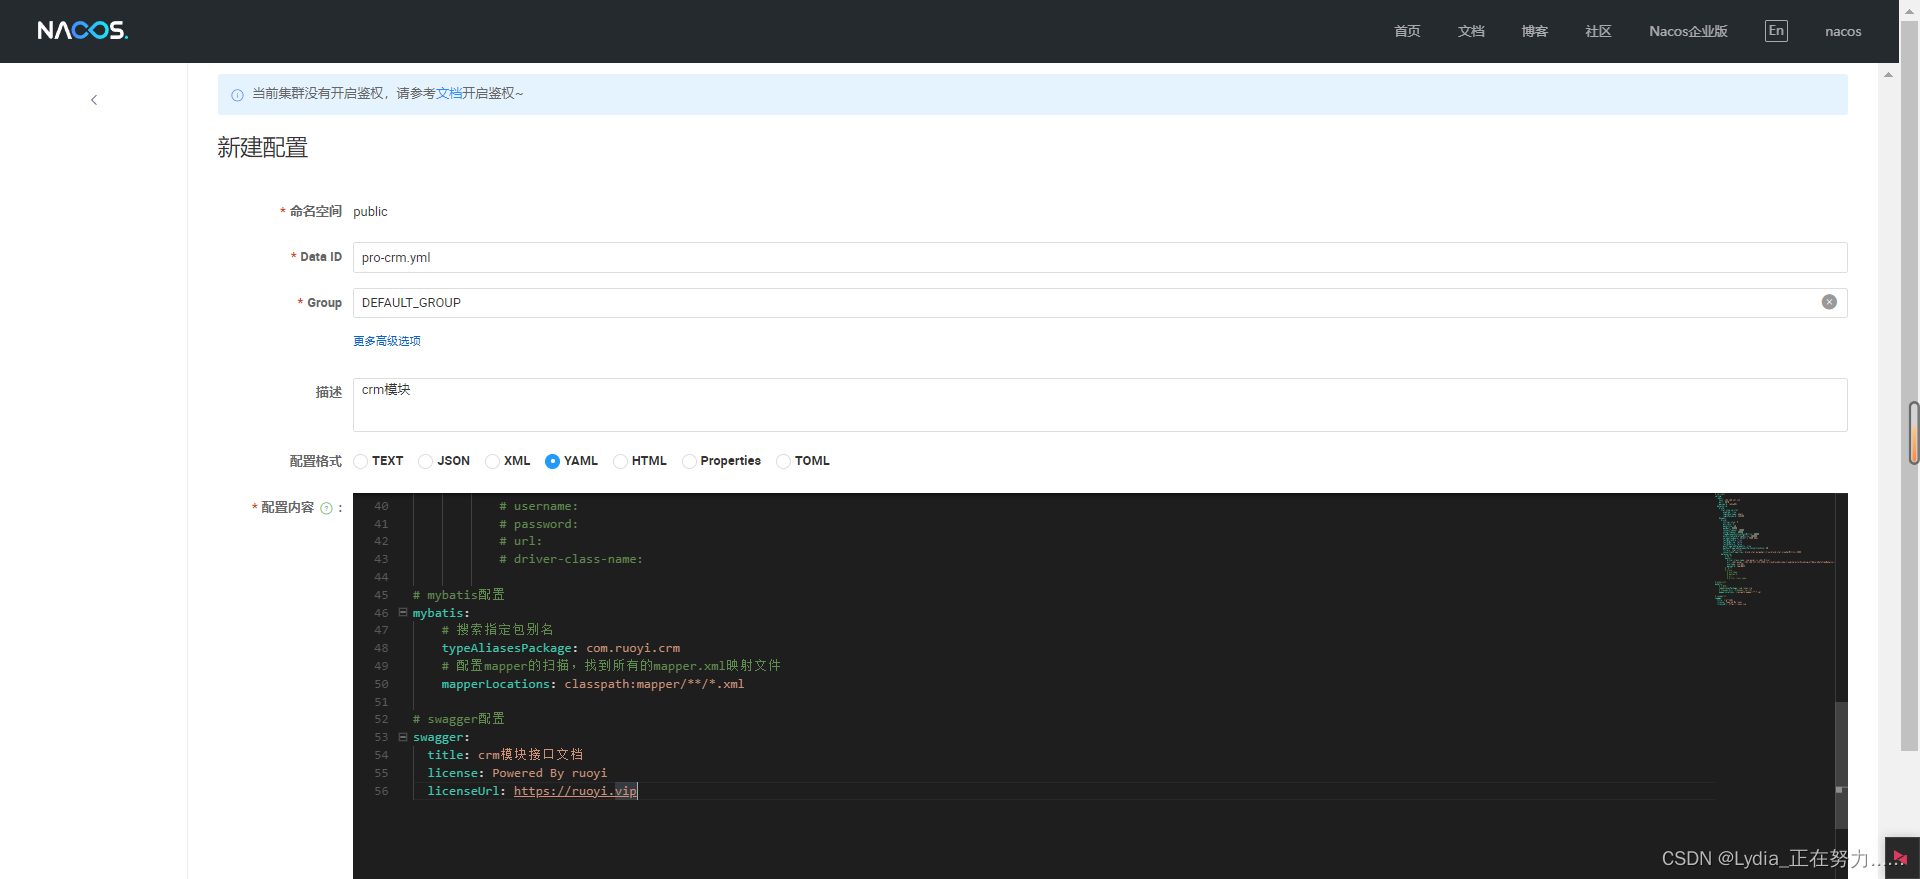Open Nacos企业版 in top navigation
This screenshot has height=879, width=1920.
(x=1688, y=31)
